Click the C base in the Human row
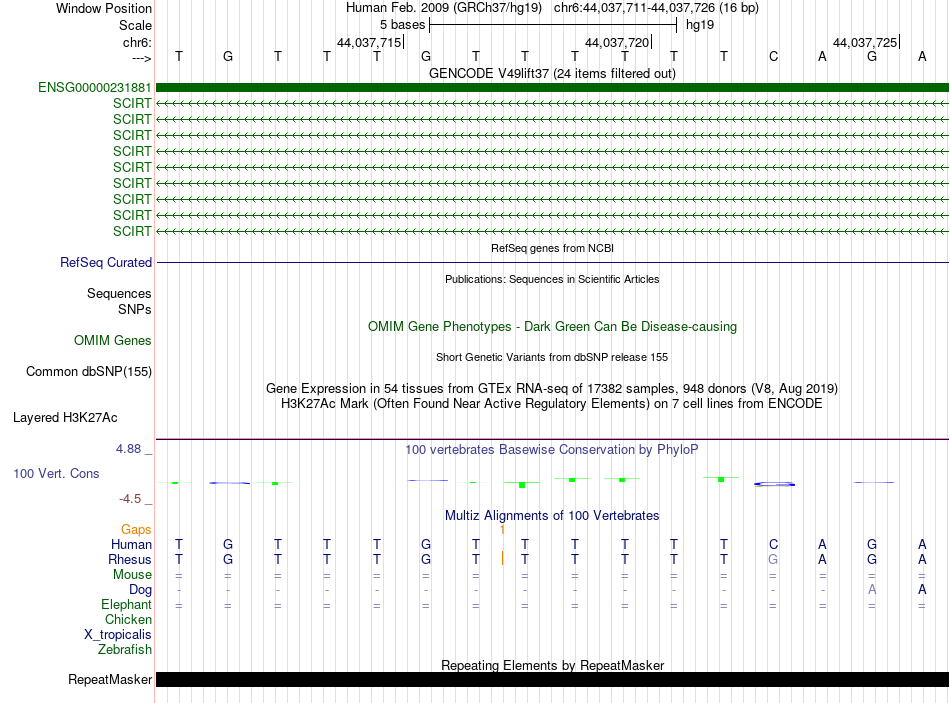This screenshot has height=703, width=950. click(773, 544)
